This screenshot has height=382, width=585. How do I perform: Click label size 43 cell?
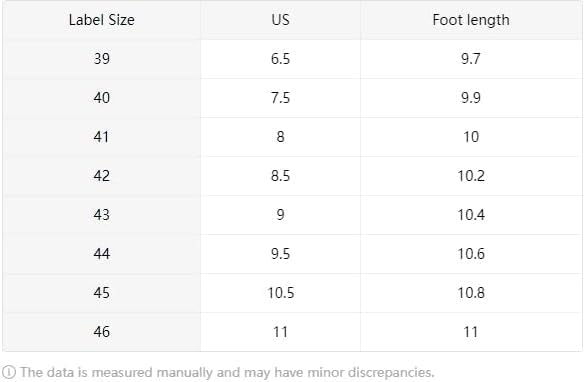[101, 215]
